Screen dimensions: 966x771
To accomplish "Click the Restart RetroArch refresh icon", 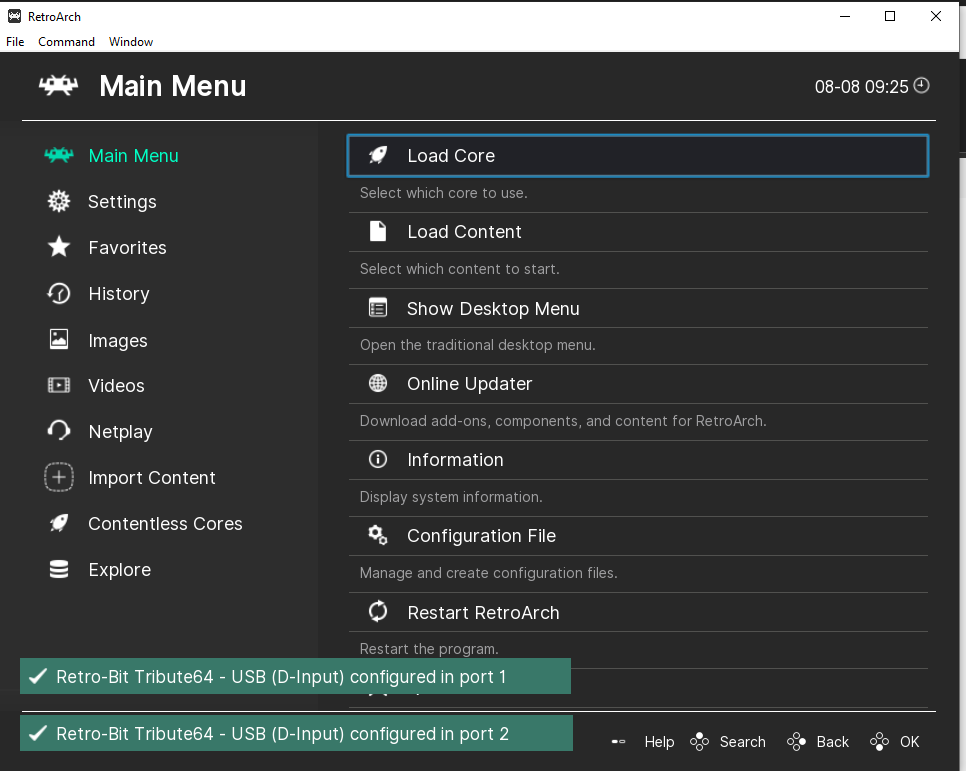I will [x=378, y=611].
